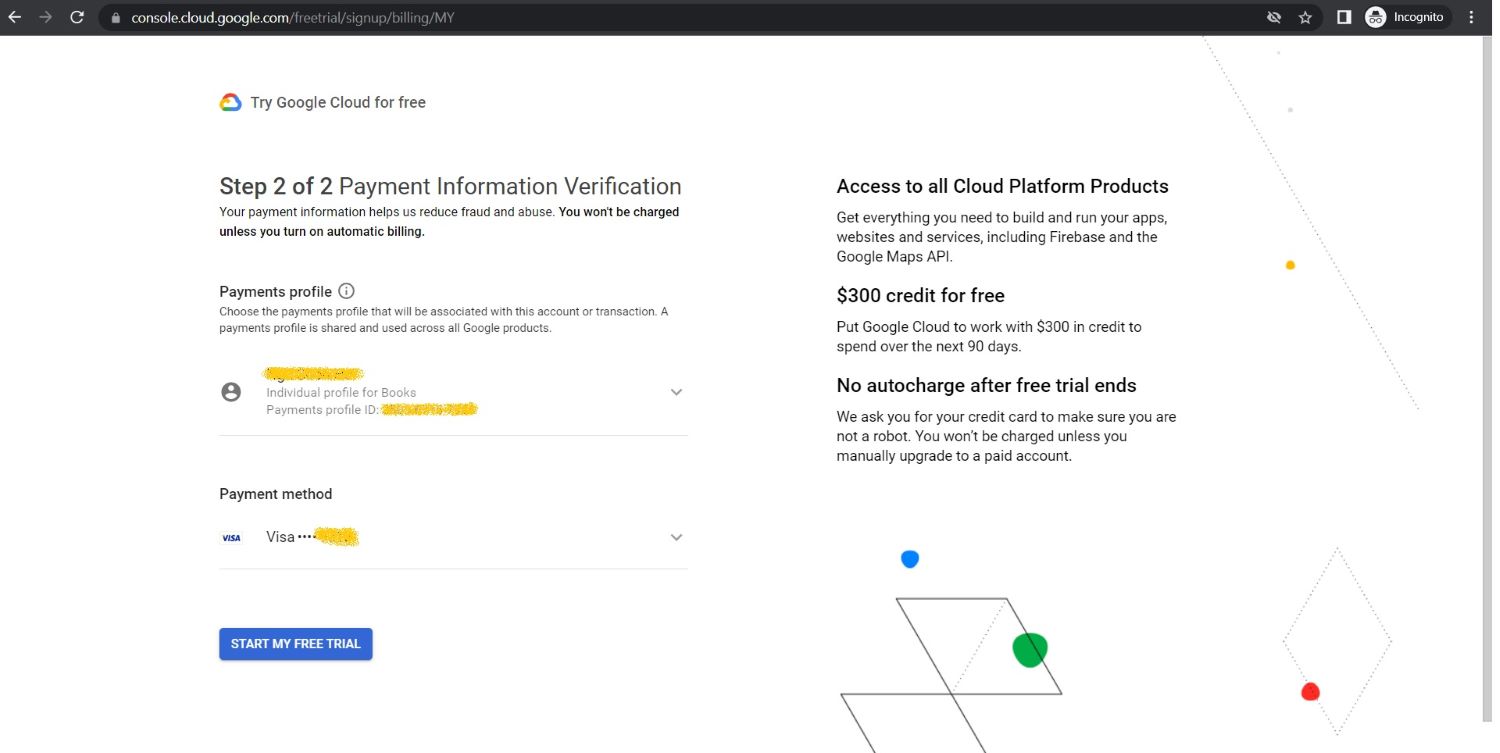Select the Visa card icon
Screen dimensions: 1500x753
231,537
